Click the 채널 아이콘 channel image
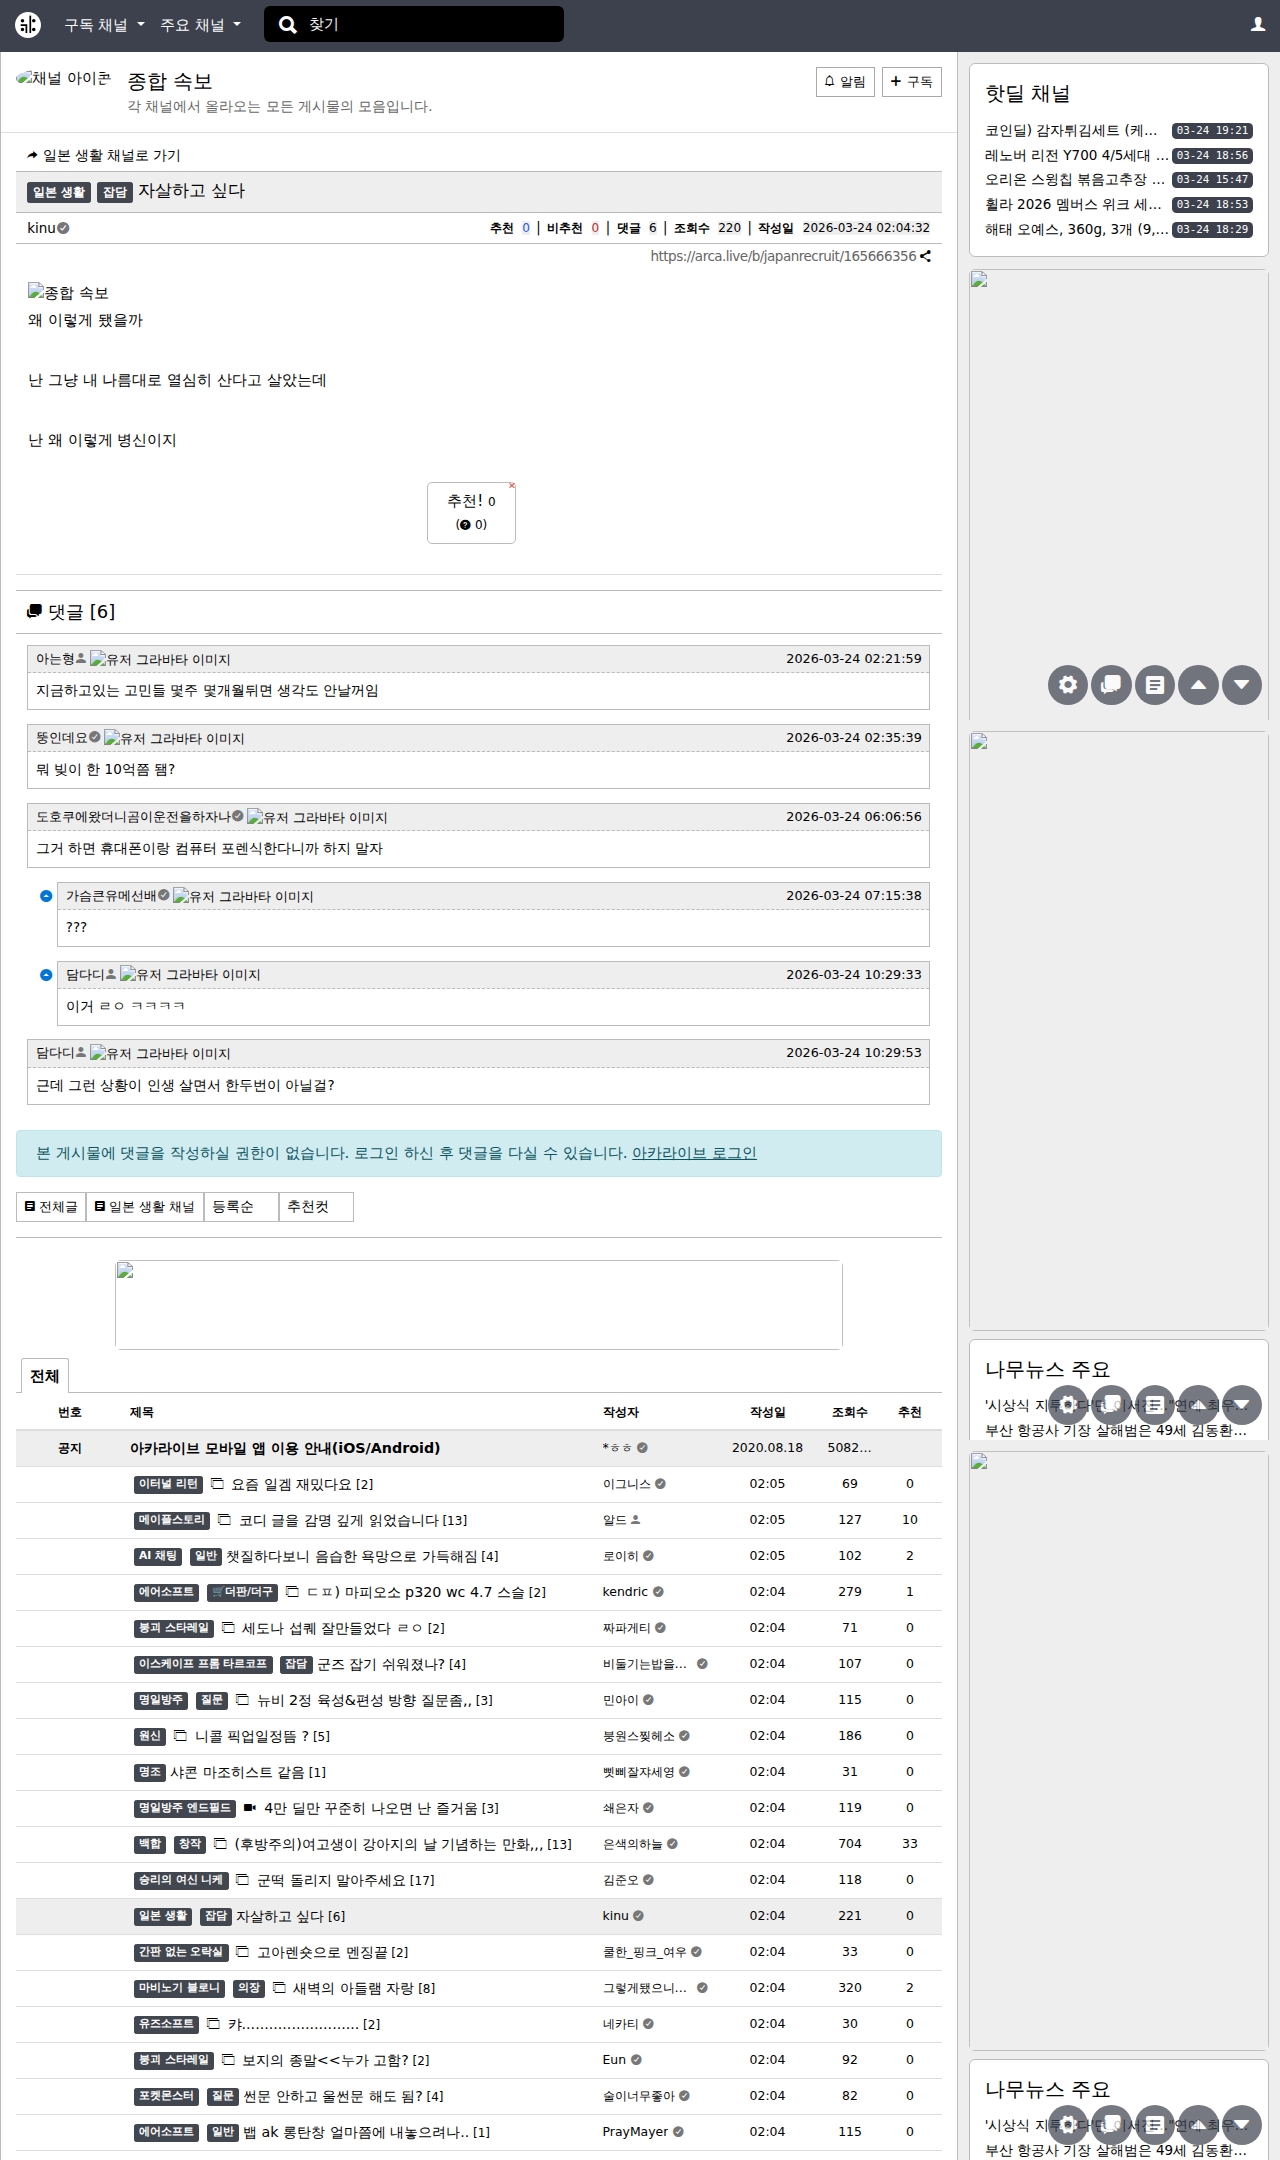 pyautogui.click(x=63, y=79)
